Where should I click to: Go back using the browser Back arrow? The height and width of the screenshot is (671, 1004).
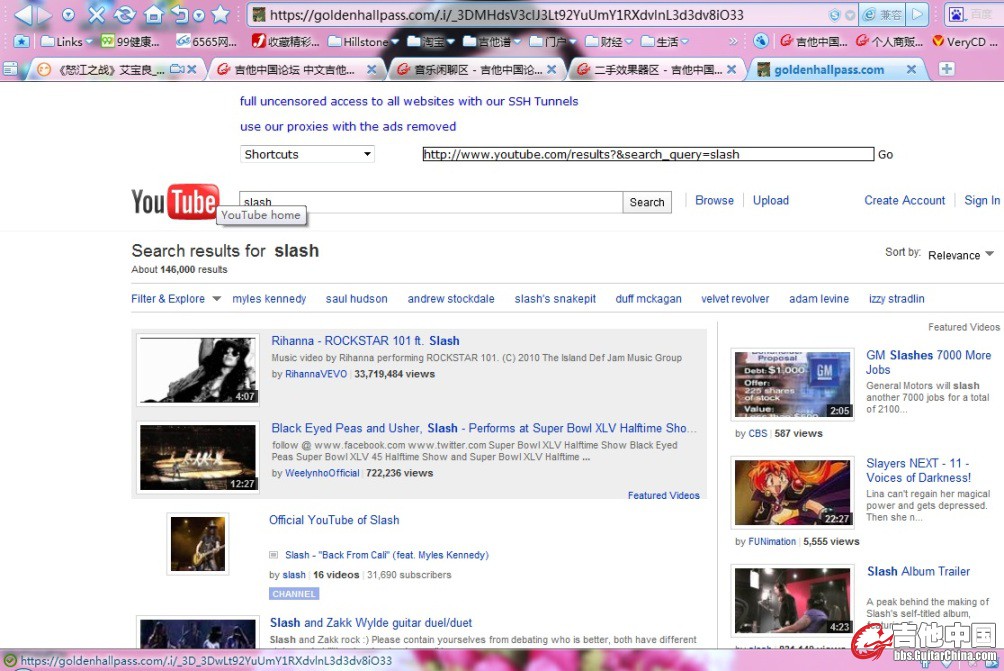point(22,14)
